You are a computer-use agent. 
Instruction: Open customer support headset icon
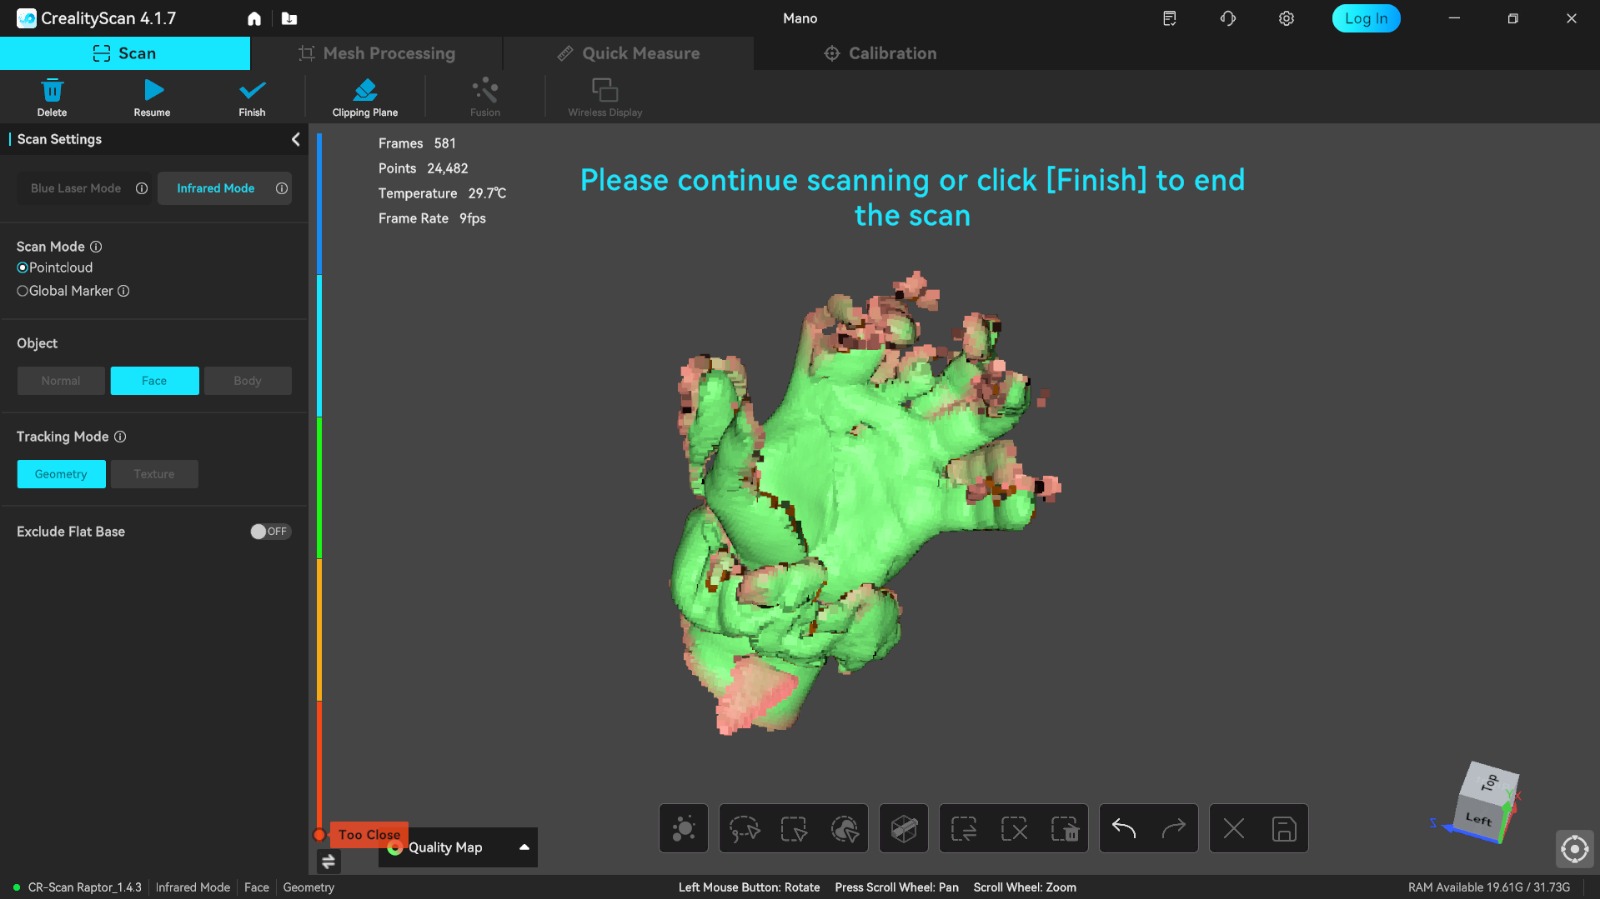coord(1228,19)
